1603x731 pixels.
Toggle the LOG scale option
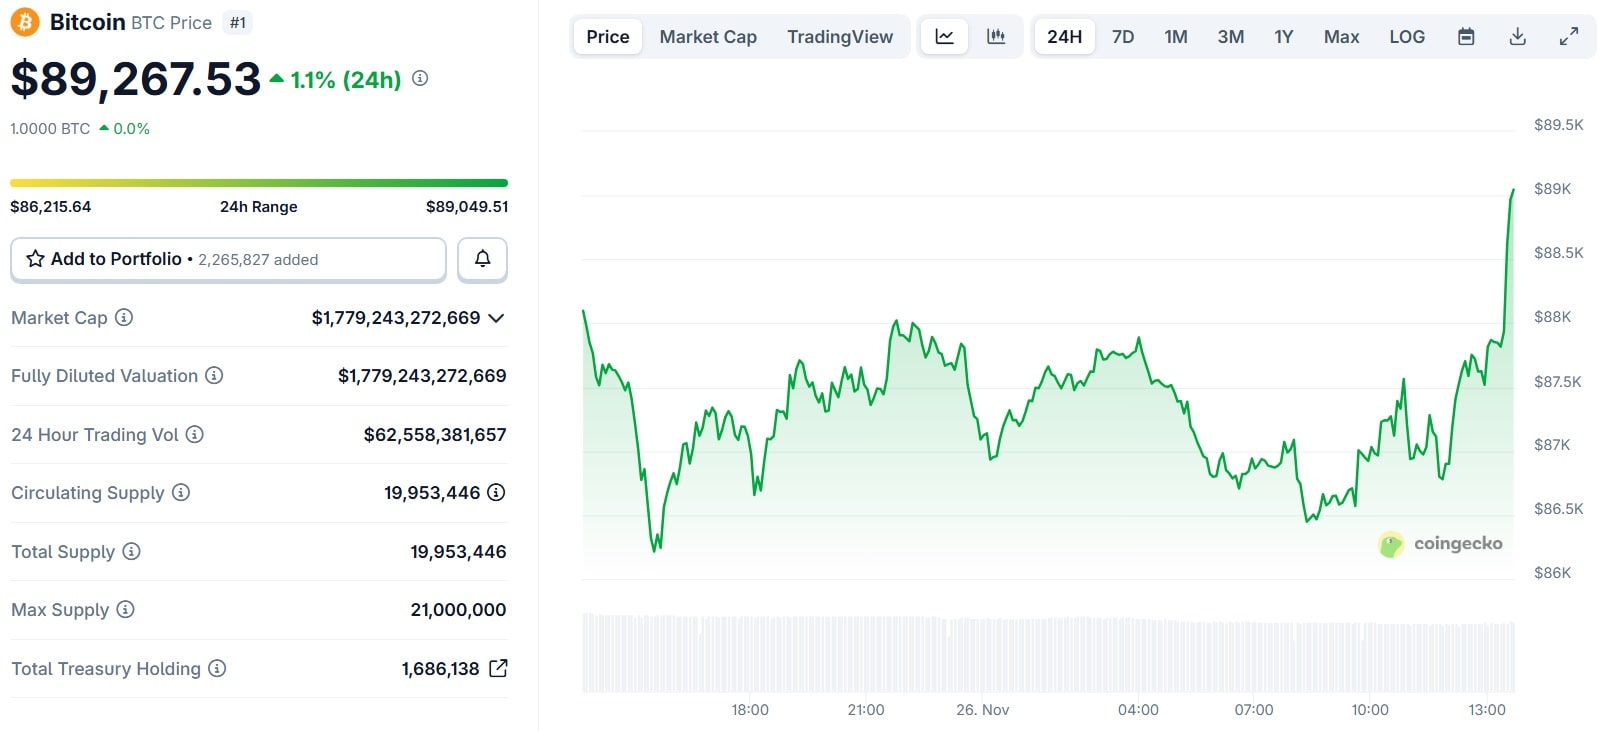pyautogui.click(x=1406, y=37)
